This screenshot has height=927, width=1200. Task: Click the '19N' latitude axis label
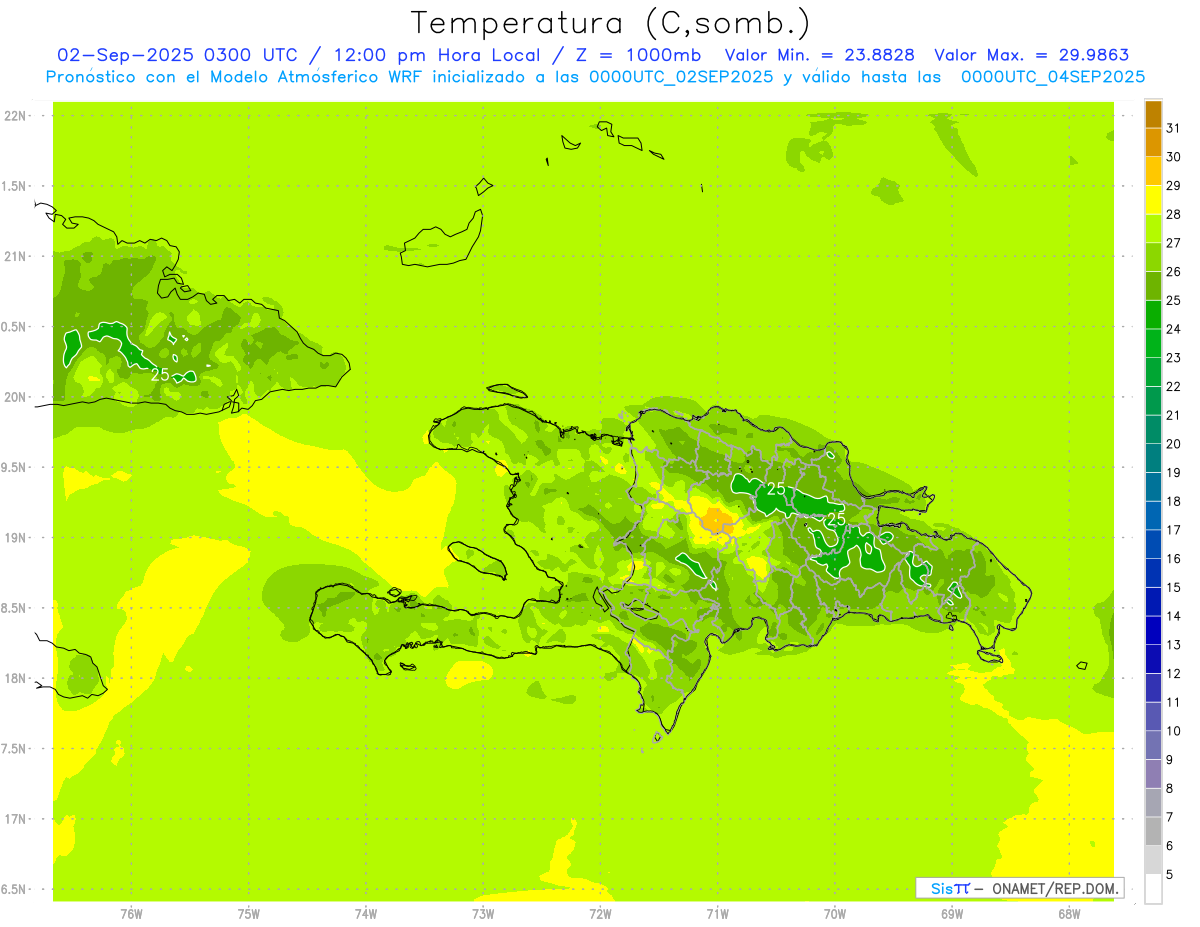pyautogui.click(x=15, y=538)
